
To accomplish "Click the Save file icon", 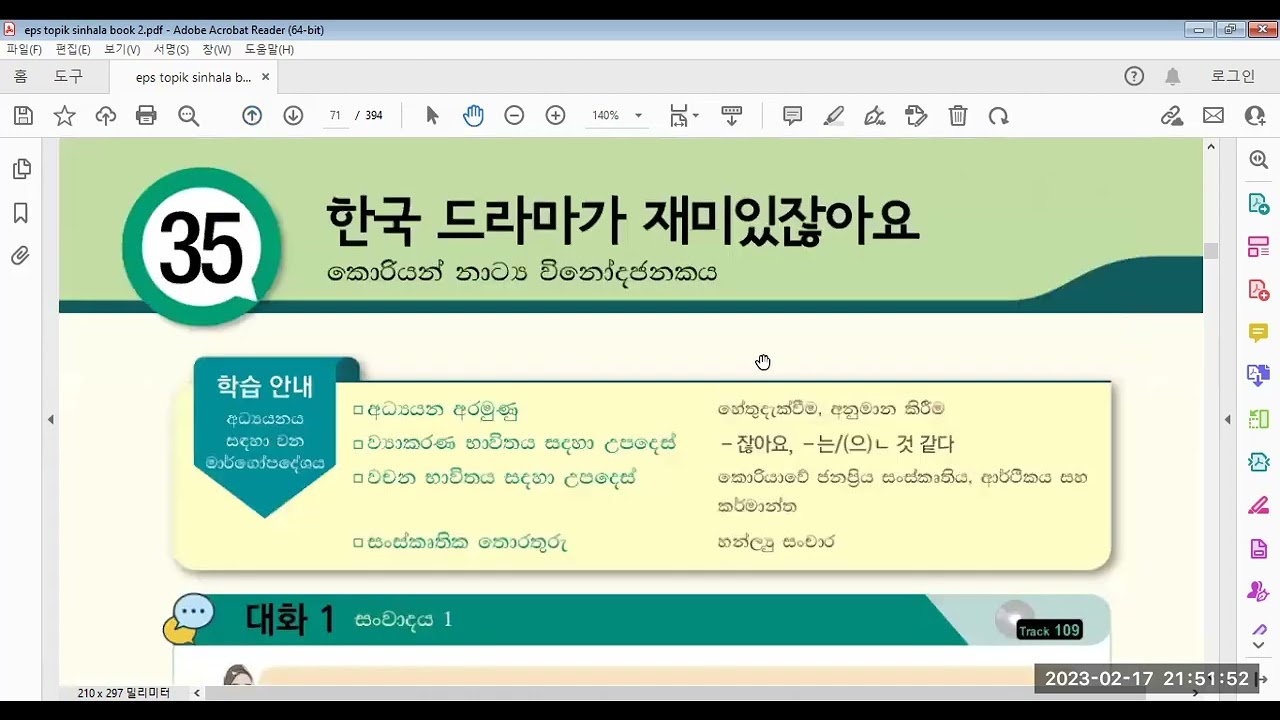I will coord(23,116).
